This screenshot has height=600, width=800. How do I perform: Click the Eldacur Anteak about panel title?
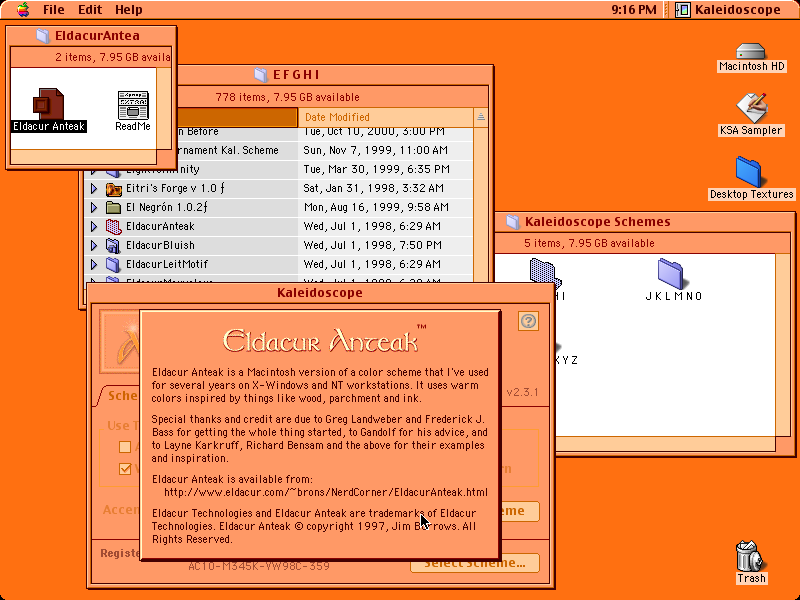click(324, 340)
